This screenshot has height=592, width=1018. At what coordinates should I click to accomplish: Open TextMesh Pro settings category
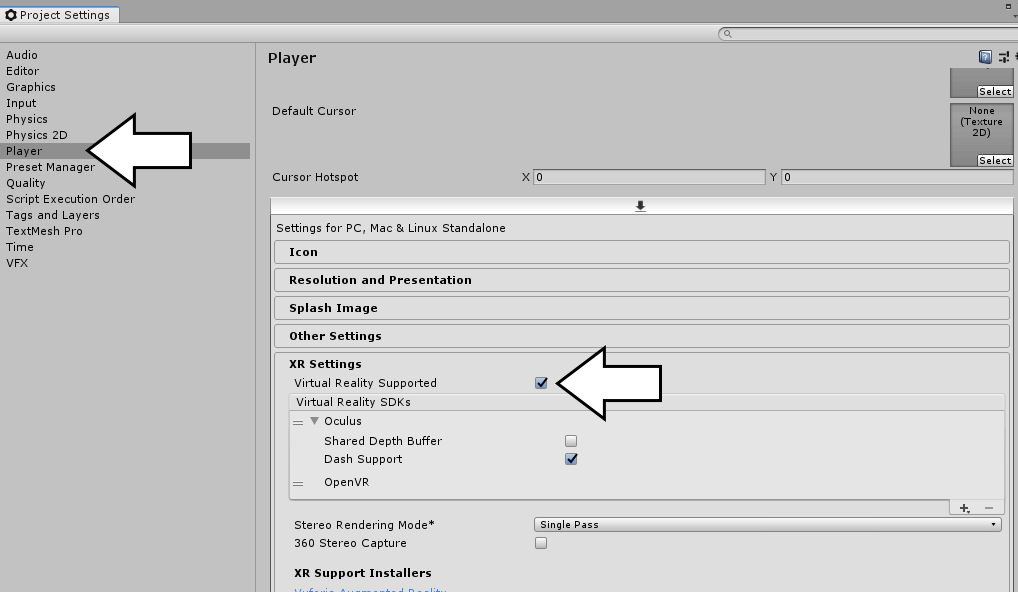[44, 231]
